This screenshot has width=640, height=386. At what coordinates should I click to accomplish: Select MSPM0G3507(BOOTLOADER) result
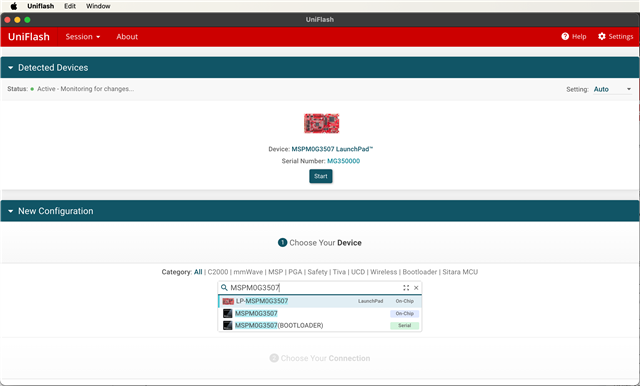pos(320,326)
